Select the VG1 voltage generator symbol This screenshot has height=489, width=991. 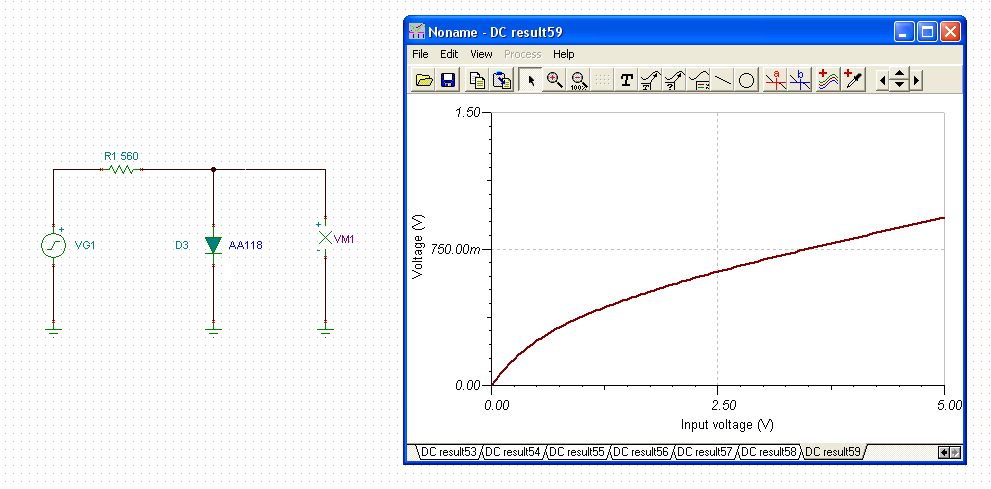point(54,245)
